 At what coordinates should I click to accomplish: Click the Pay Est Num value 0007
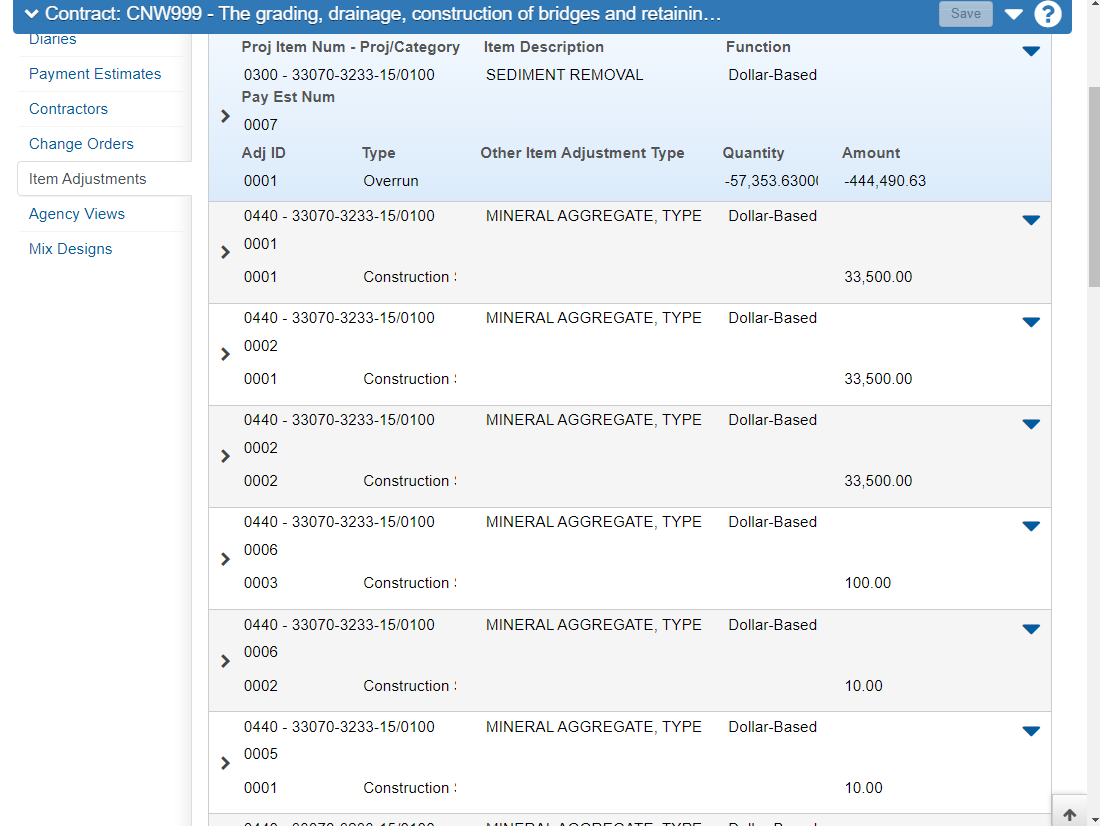[260, 125]
